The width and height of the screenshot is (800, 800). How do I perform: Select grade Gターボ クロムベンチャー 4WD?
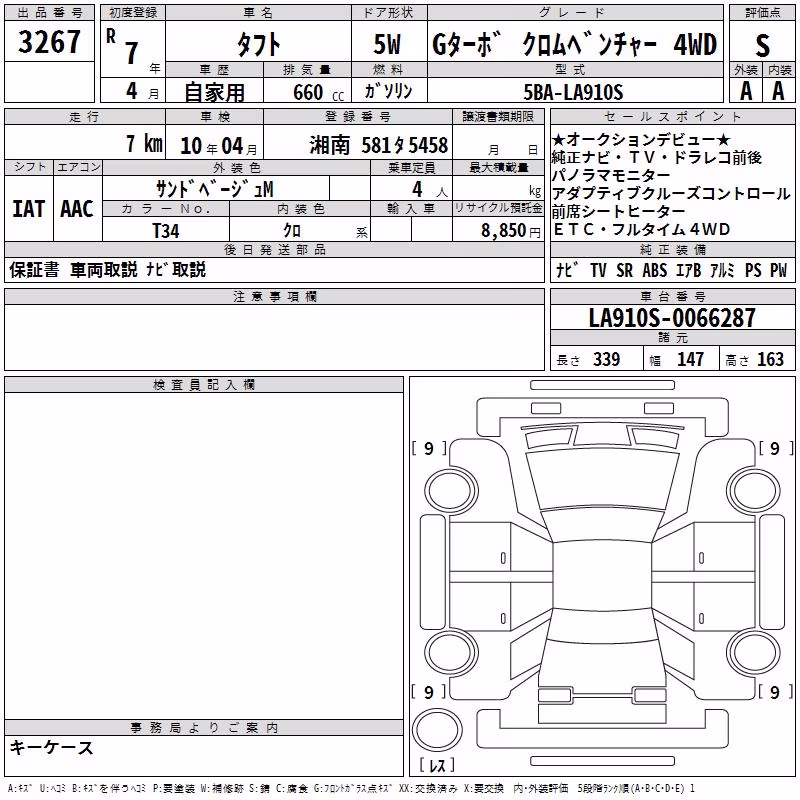click(574, 45)
